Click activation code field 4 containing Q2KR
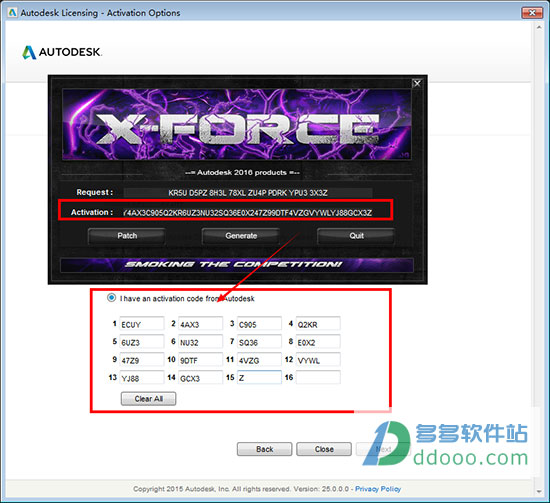Viewport: 550px width, 503px height. click(318, 324)
